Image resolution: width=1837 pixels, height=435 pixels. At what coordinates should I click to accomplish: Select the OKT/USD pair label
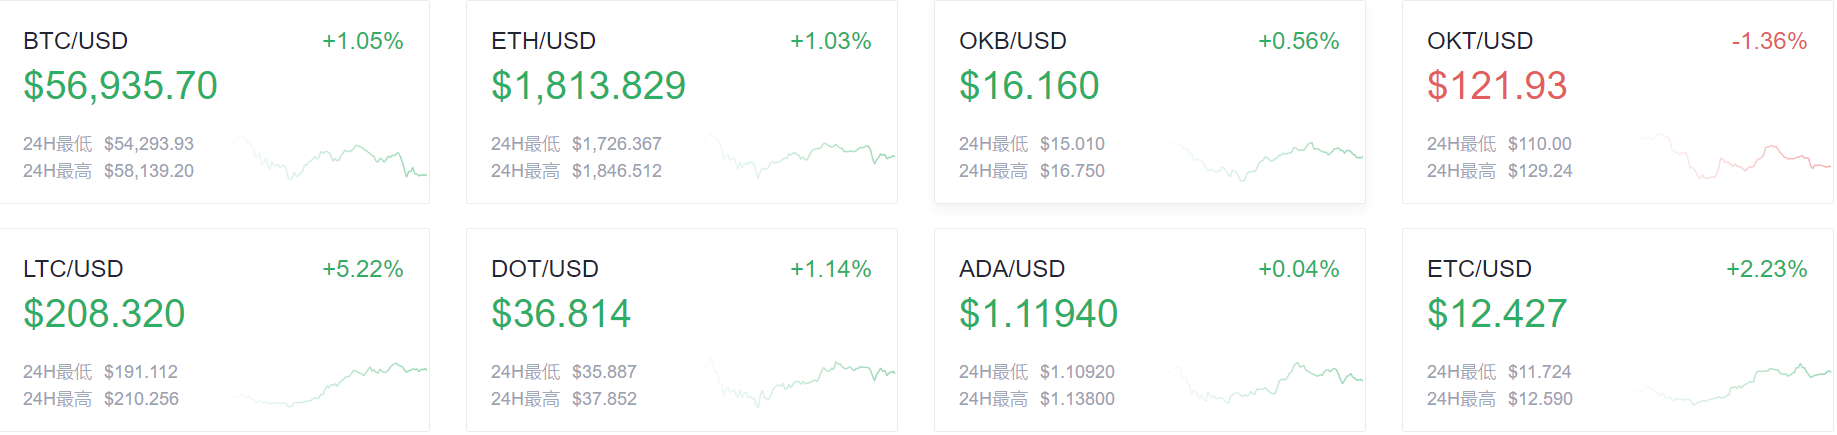tap(1479, 41)
